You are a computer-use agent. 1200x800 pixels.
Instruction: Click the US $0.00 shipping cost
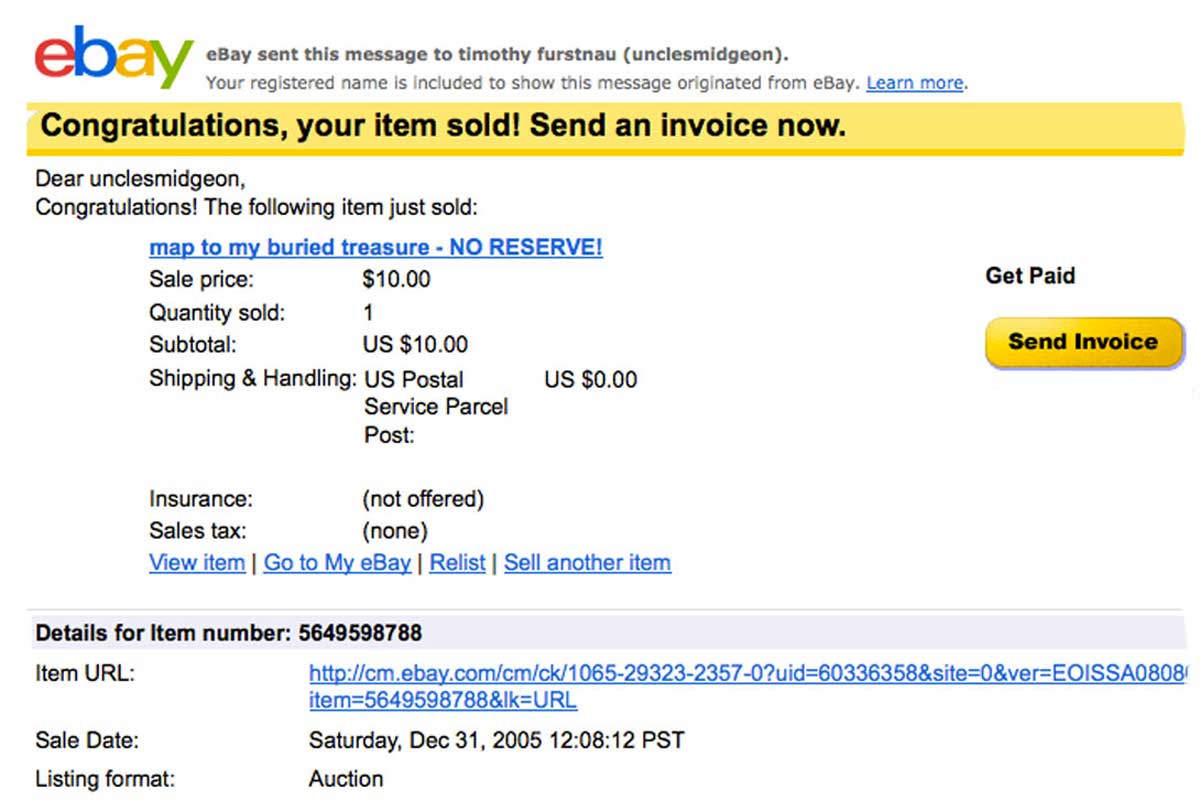pos(590,380)
